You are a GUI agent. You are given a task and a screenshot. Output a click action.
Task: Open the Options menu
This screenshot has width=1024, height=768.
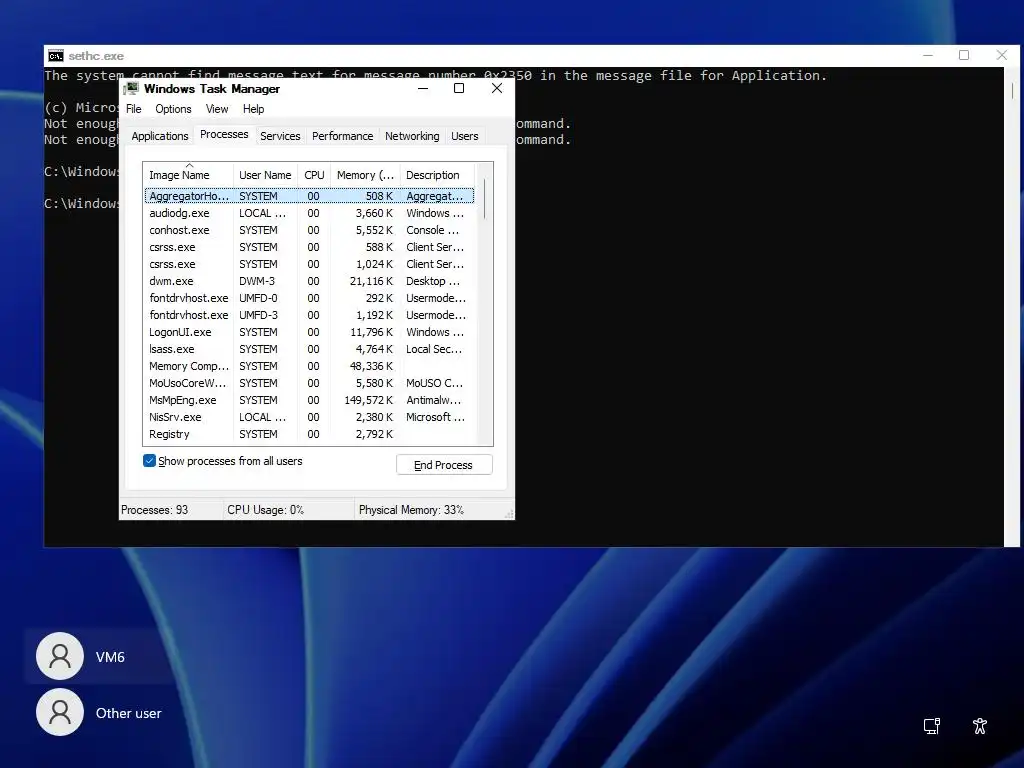pyautogui.click(x=173, y=109)
